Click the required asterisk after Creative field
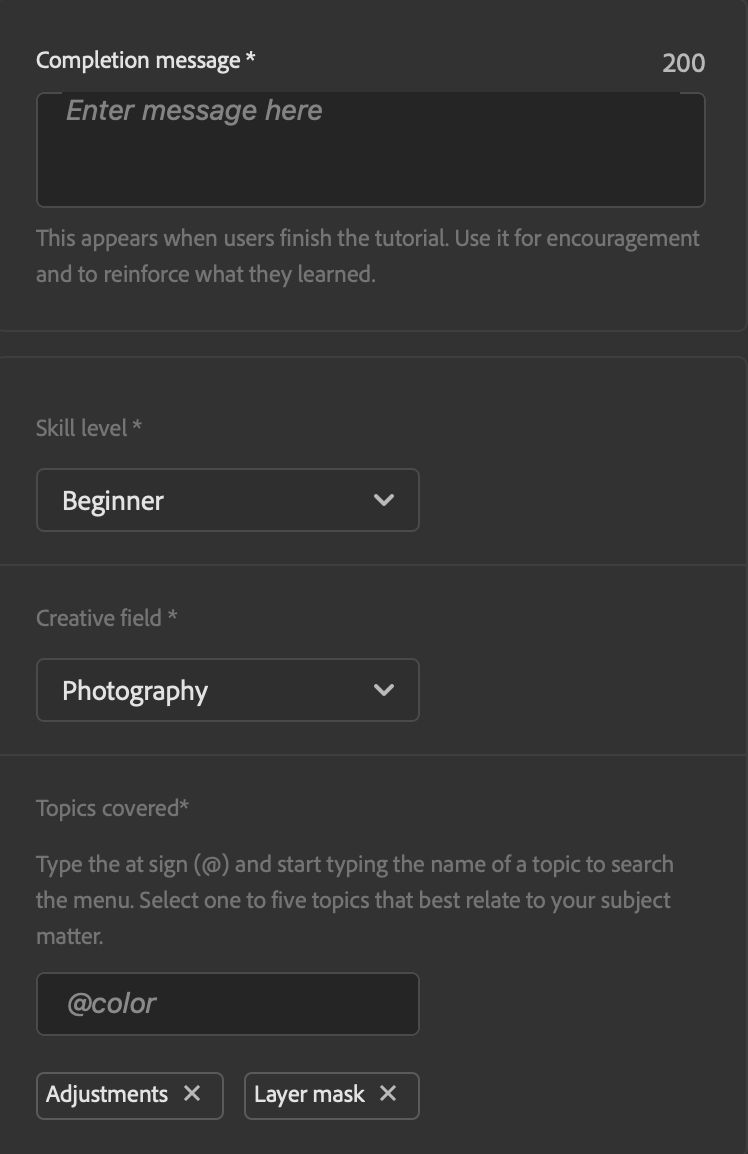The width and height of the screenshot is (748, 1154). [x=172, y=616]
